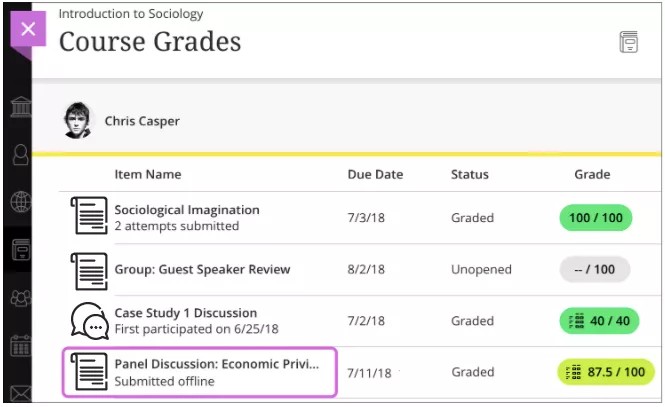Click Chris Casper's profile avatar
665x407 pixels.
(78, 121)
